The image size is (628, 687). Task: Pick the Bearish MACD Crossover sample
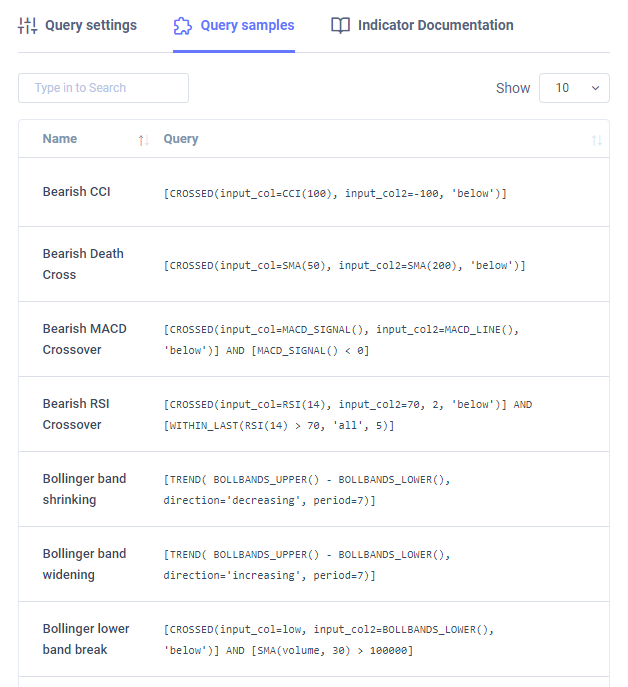[x=314, y=339]
